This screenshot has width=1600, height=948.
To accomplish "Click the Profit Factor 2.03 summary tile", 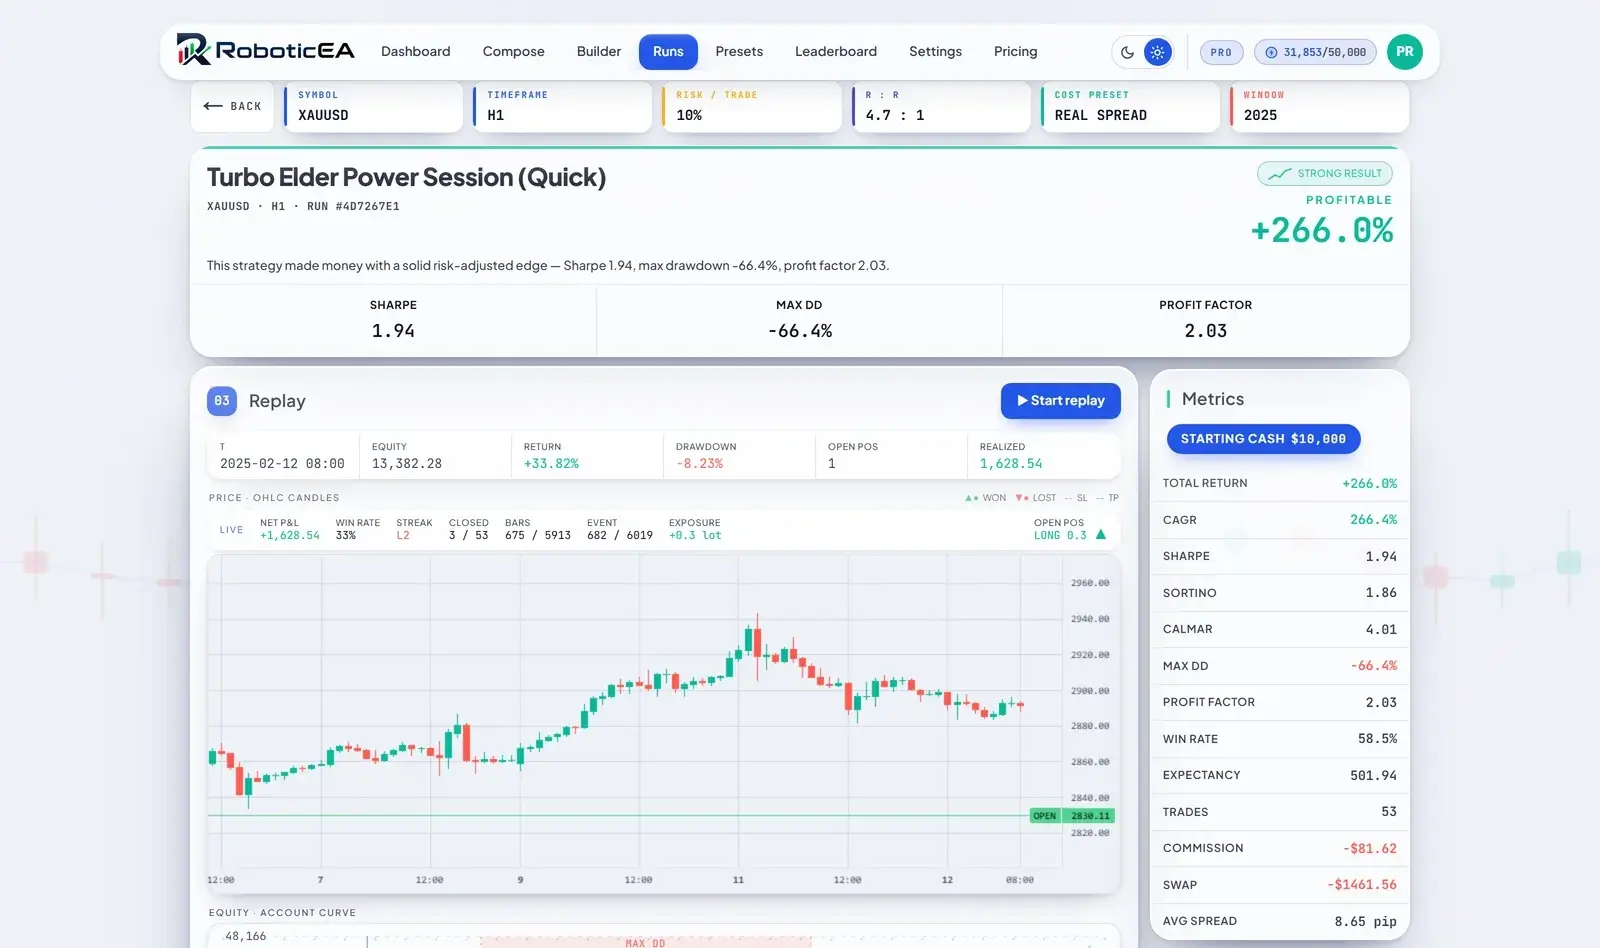I will pos(1205,320).
